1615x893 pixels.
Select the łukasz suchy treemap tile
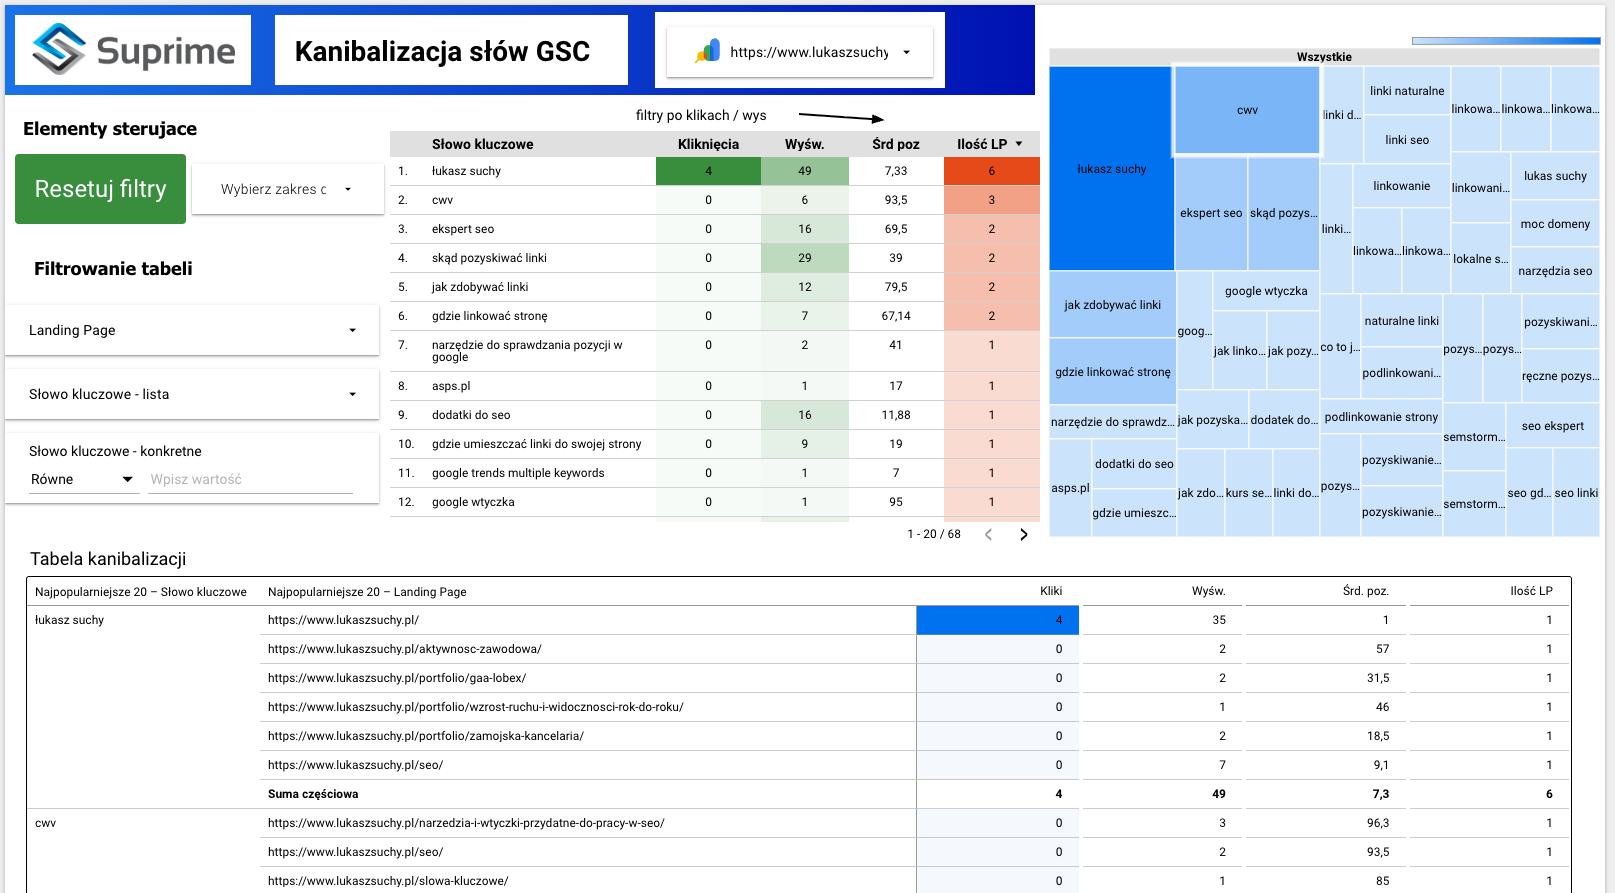pos(1111,169)
